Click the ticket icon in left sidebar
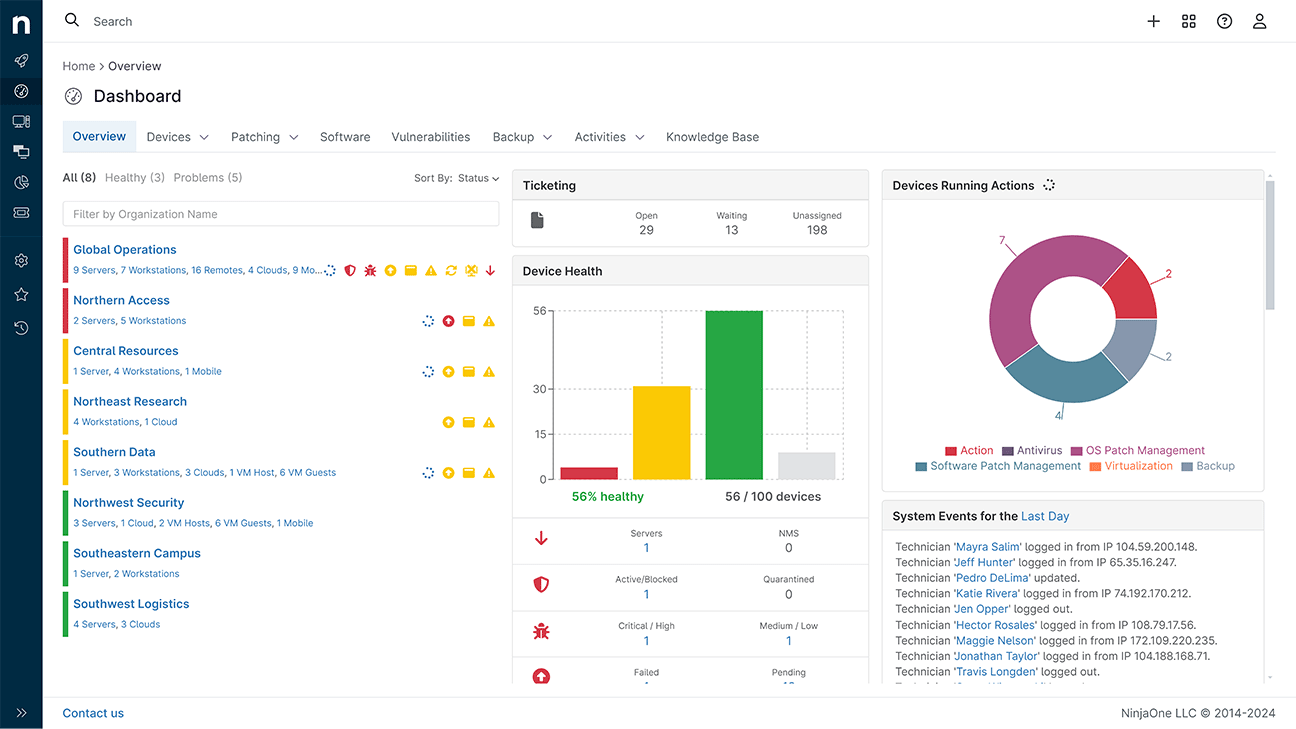 tap(21, 213)
